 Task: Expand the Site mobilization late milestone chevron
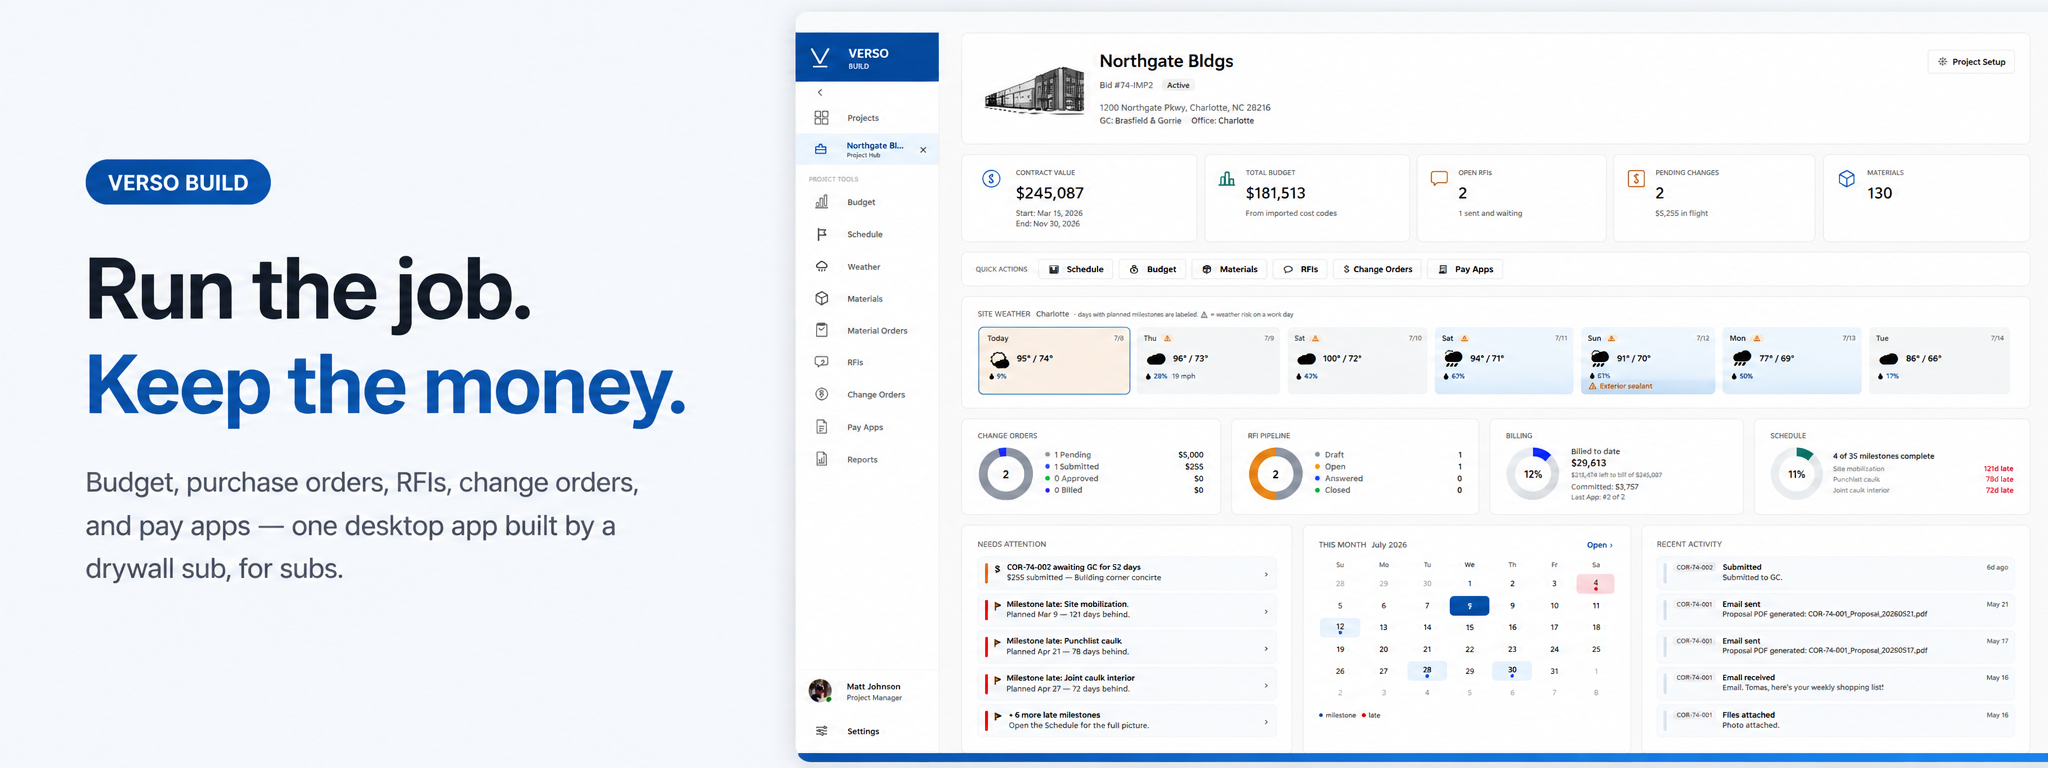pos(1266,611)
